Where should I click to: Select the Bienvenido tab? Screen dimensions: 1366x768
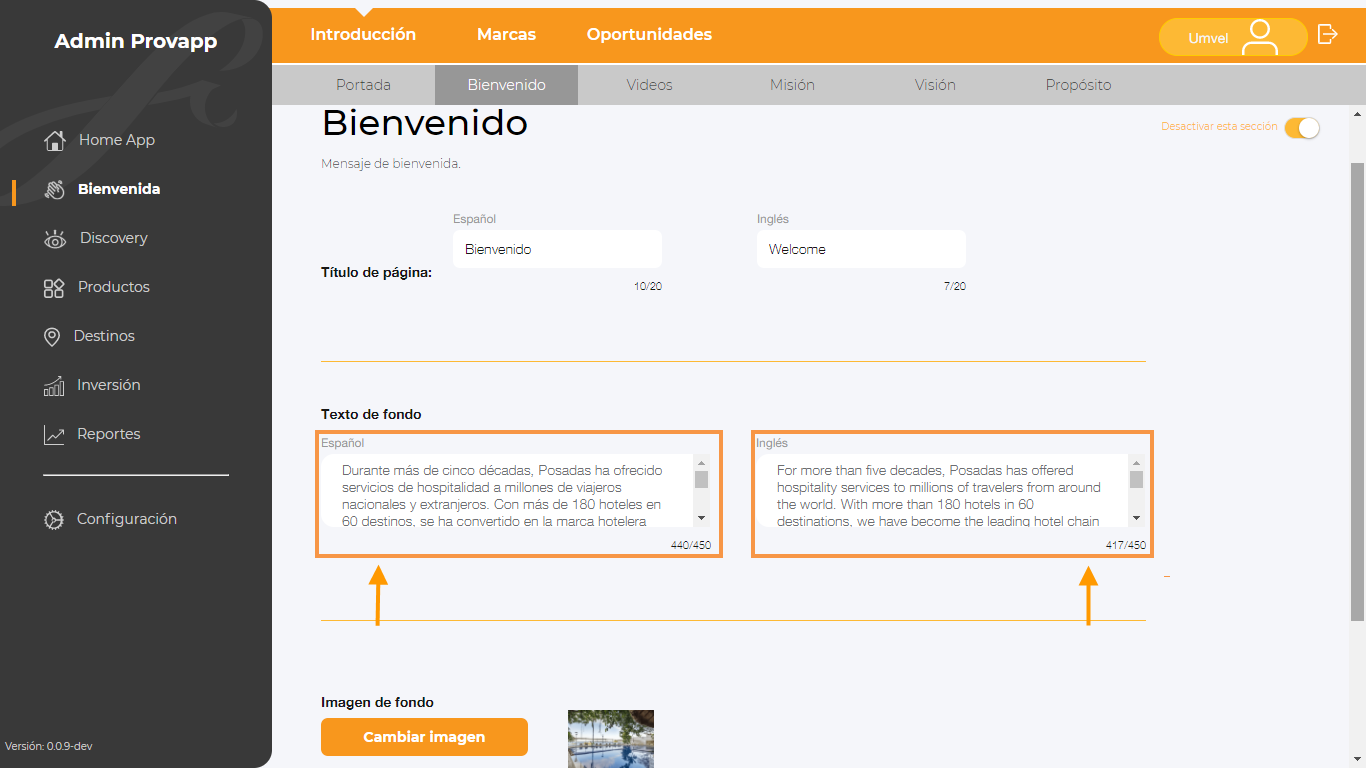[506, 85]
